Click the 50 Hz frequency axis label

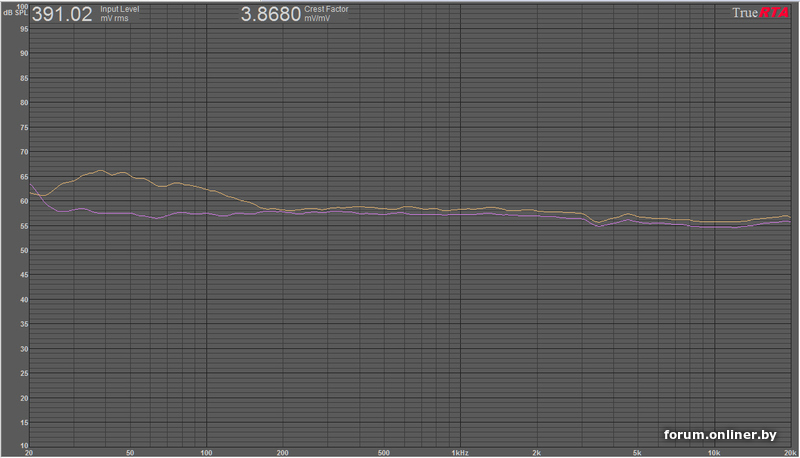(x=130, y=453)
